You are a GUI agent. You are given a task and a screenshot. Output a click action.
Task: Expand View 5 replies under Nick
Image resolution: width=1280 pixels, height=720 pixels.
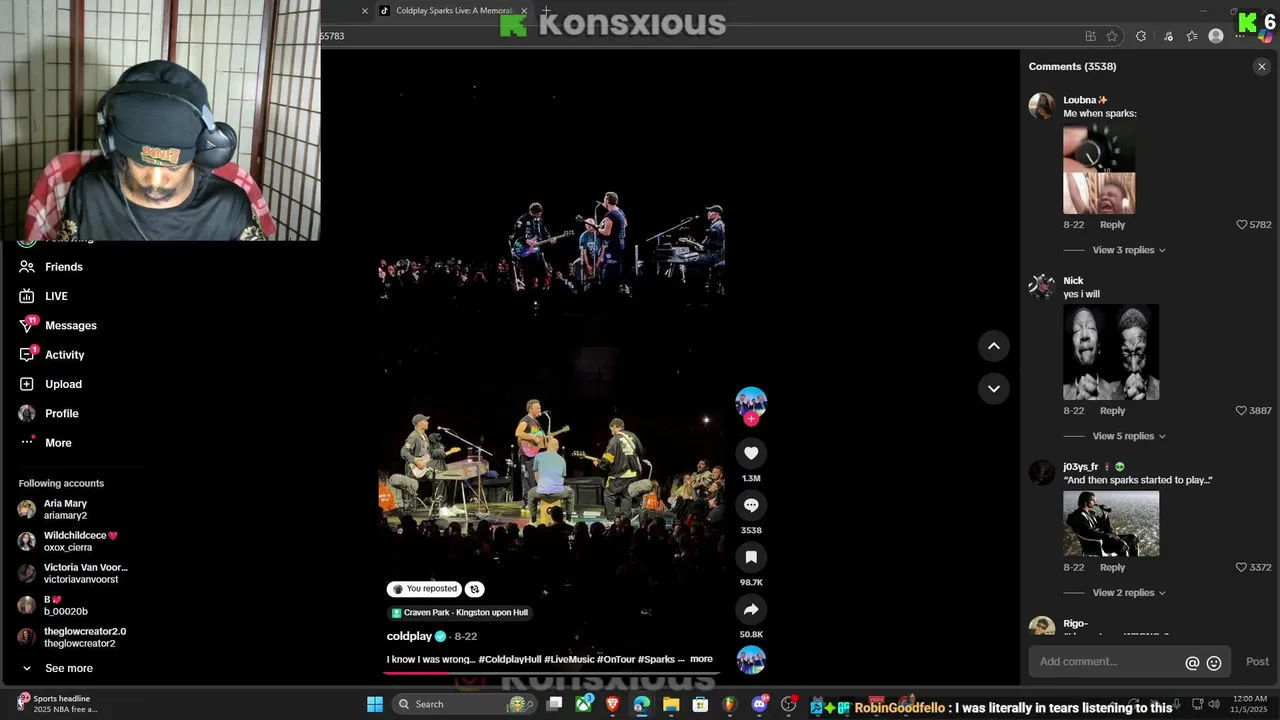tap(1129, 436)
